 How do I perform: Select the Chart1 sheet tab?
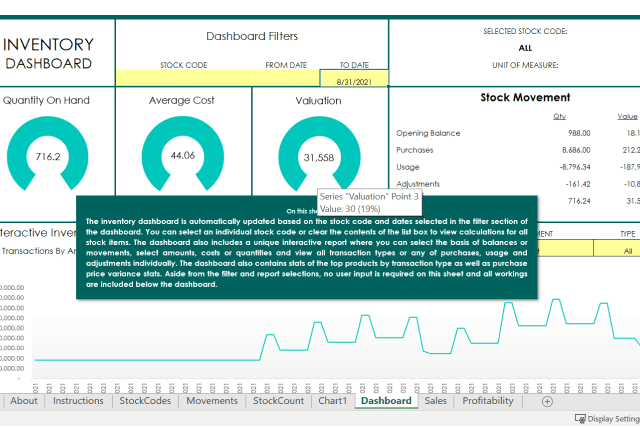pos(333,401)
